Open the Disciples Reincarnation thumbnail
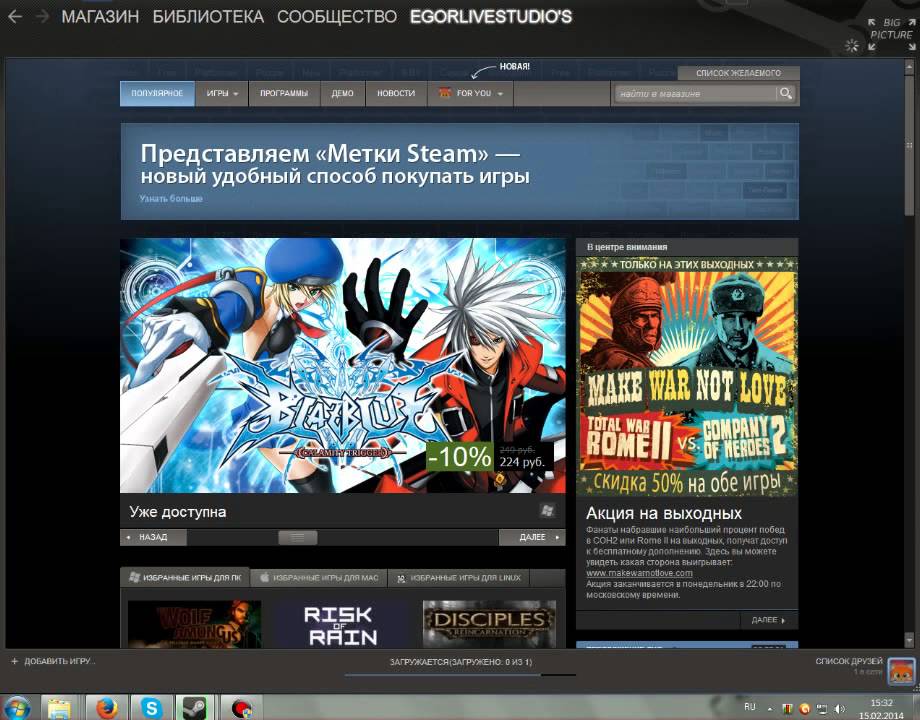 pos(489,624)
